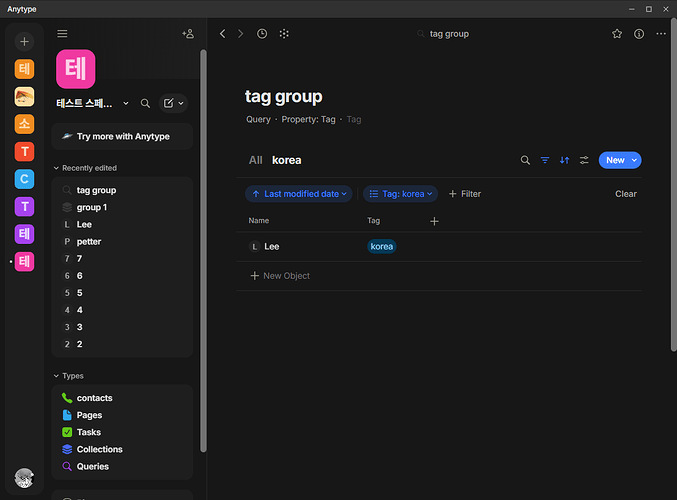
Task: Open the contacts type
Action: click(122, 398)
